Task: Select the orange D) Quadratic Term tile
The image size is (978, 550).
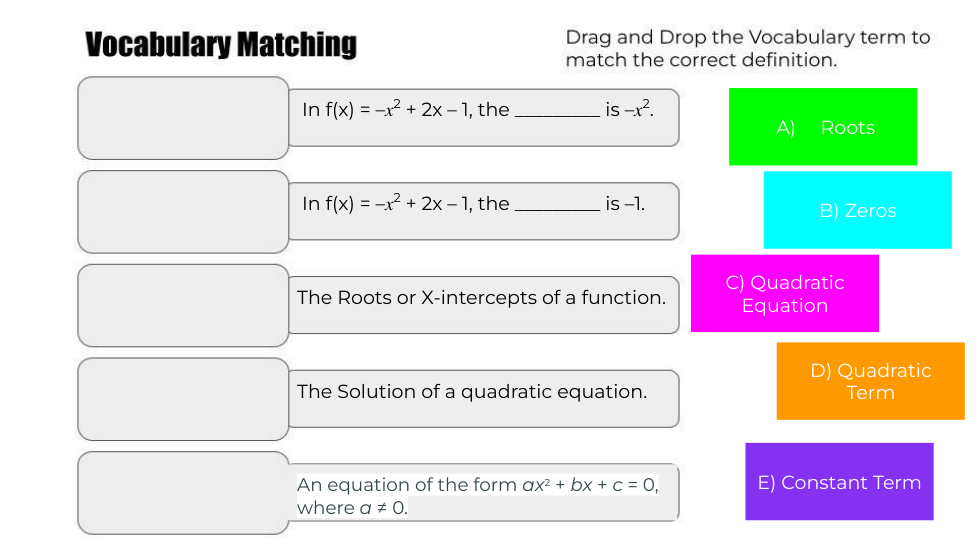Action: tap(870, 381)
